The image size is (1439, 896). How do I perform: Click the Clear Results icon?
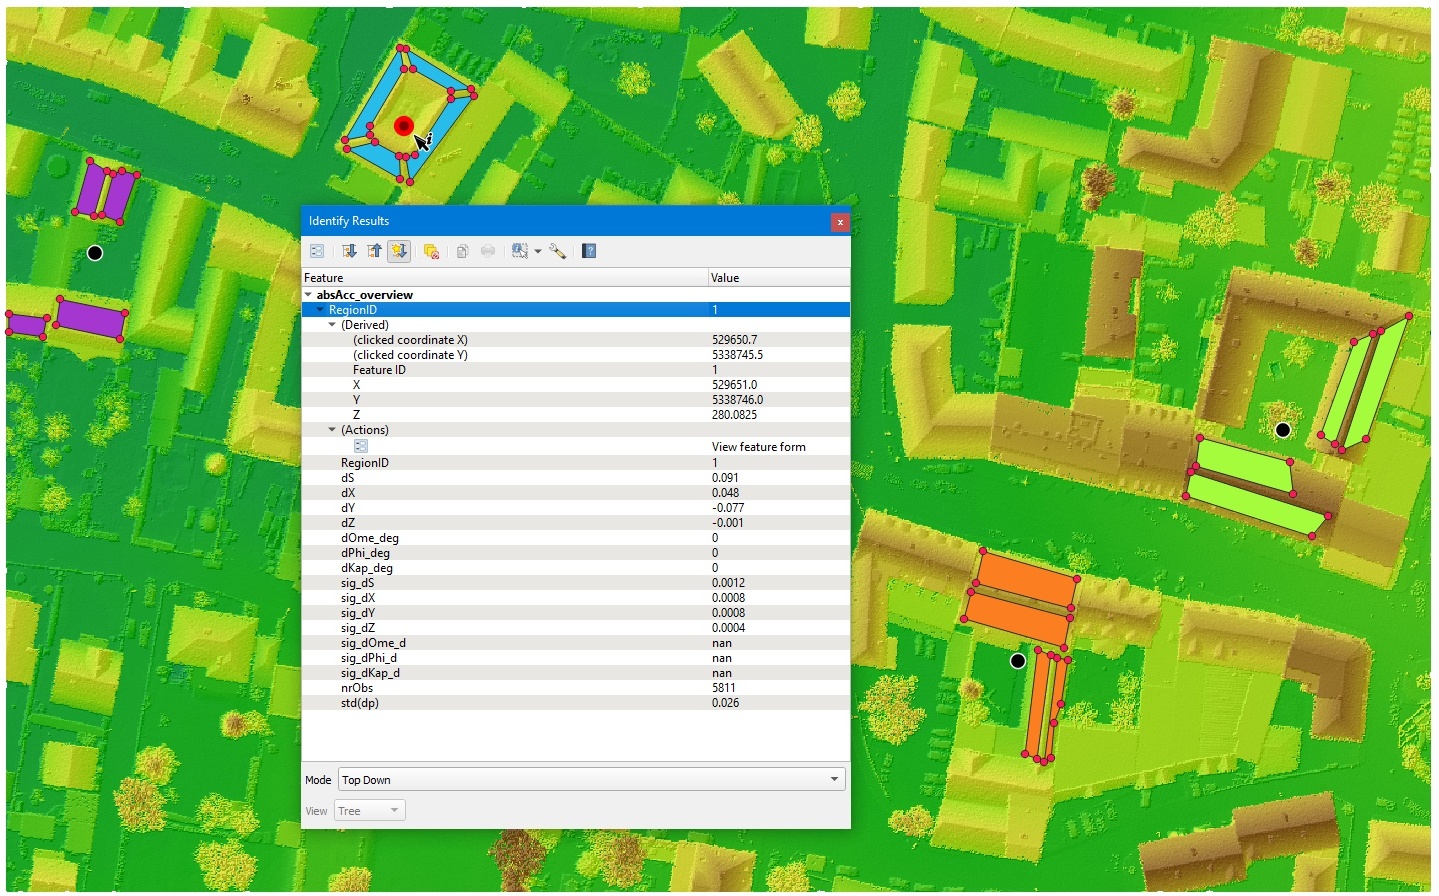click(x=431, y=251)
